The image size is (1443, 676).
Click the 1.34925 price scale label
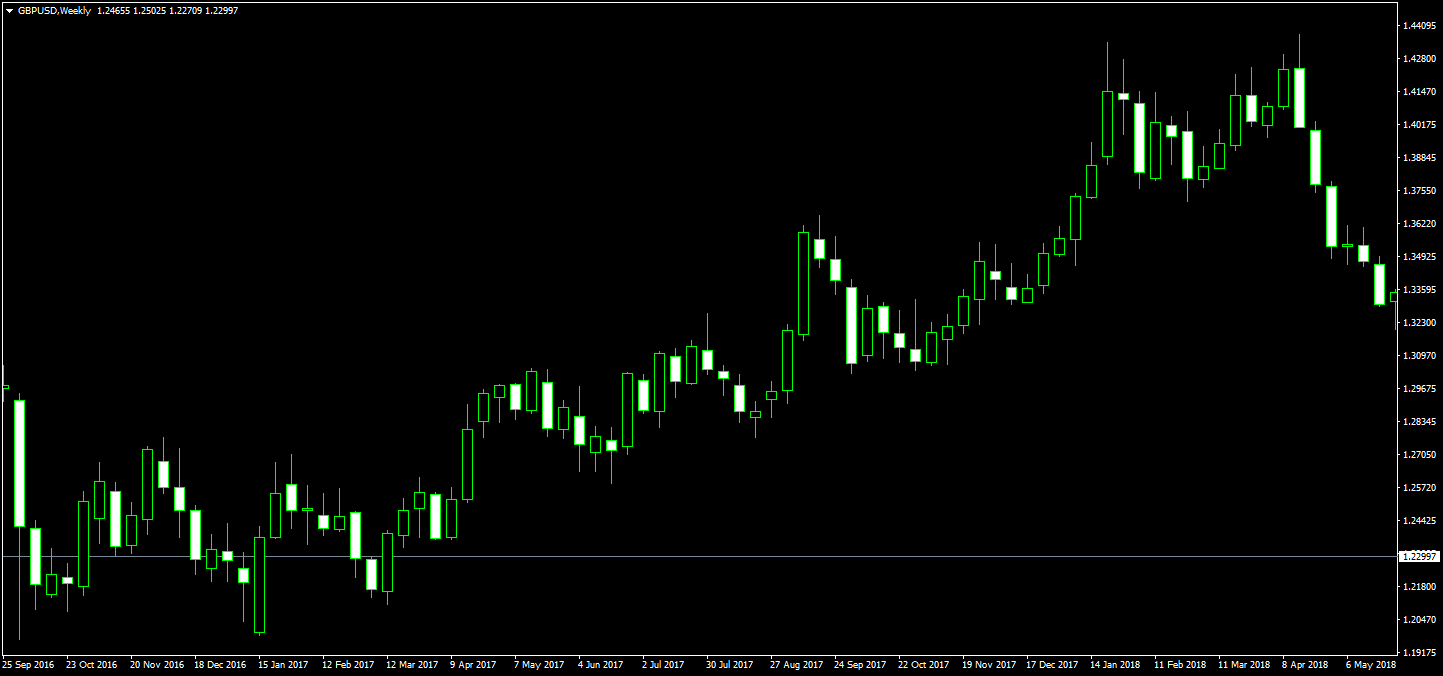pos(1420,256)
